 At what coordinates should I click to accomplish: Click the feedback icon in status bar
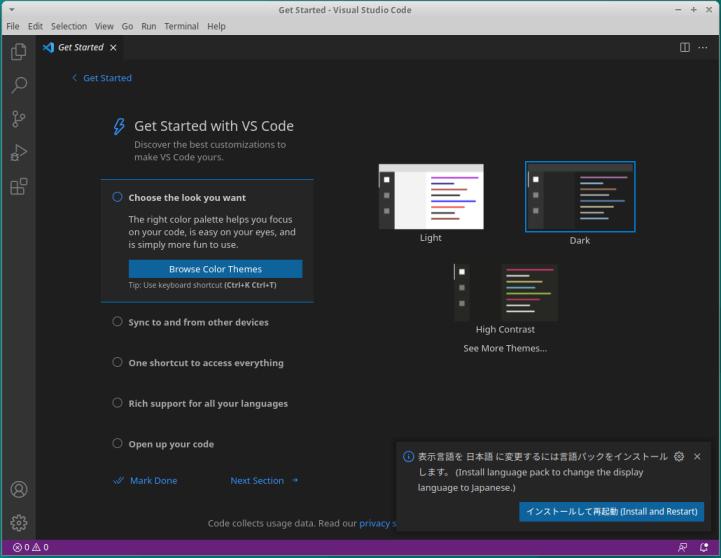tap(682, 547)
